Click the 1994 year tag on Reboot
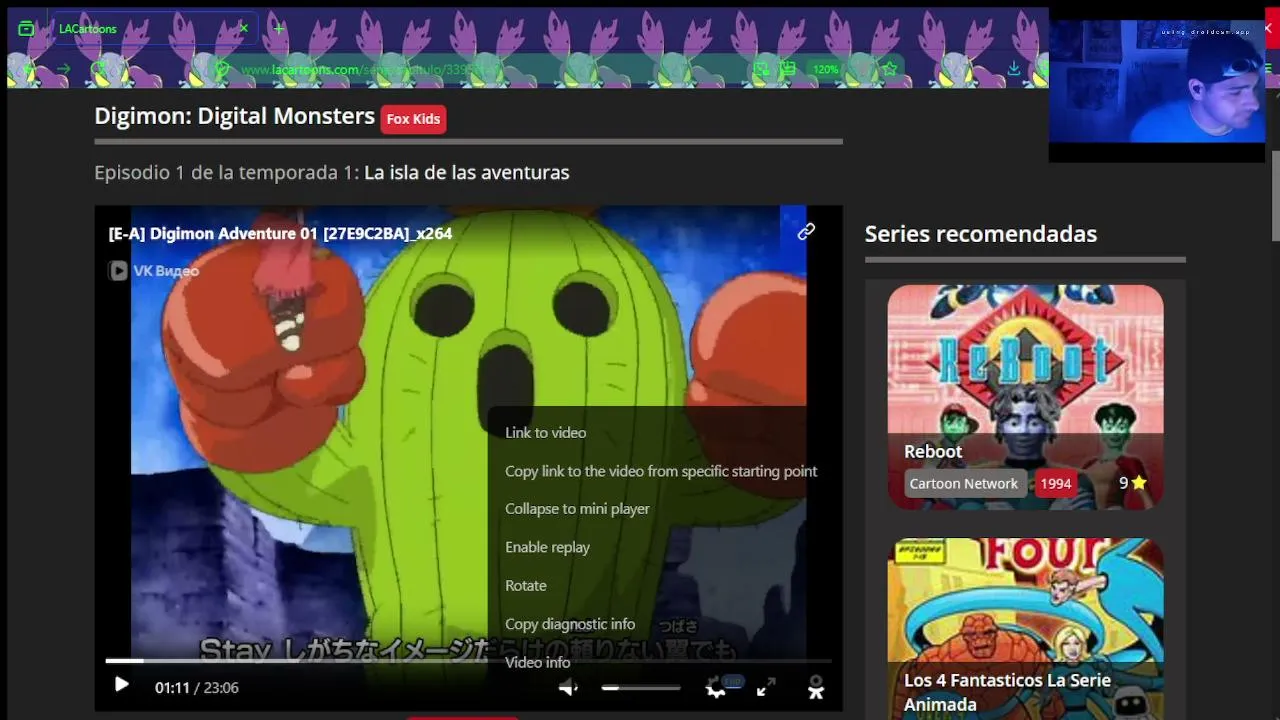 point(1055,483)
